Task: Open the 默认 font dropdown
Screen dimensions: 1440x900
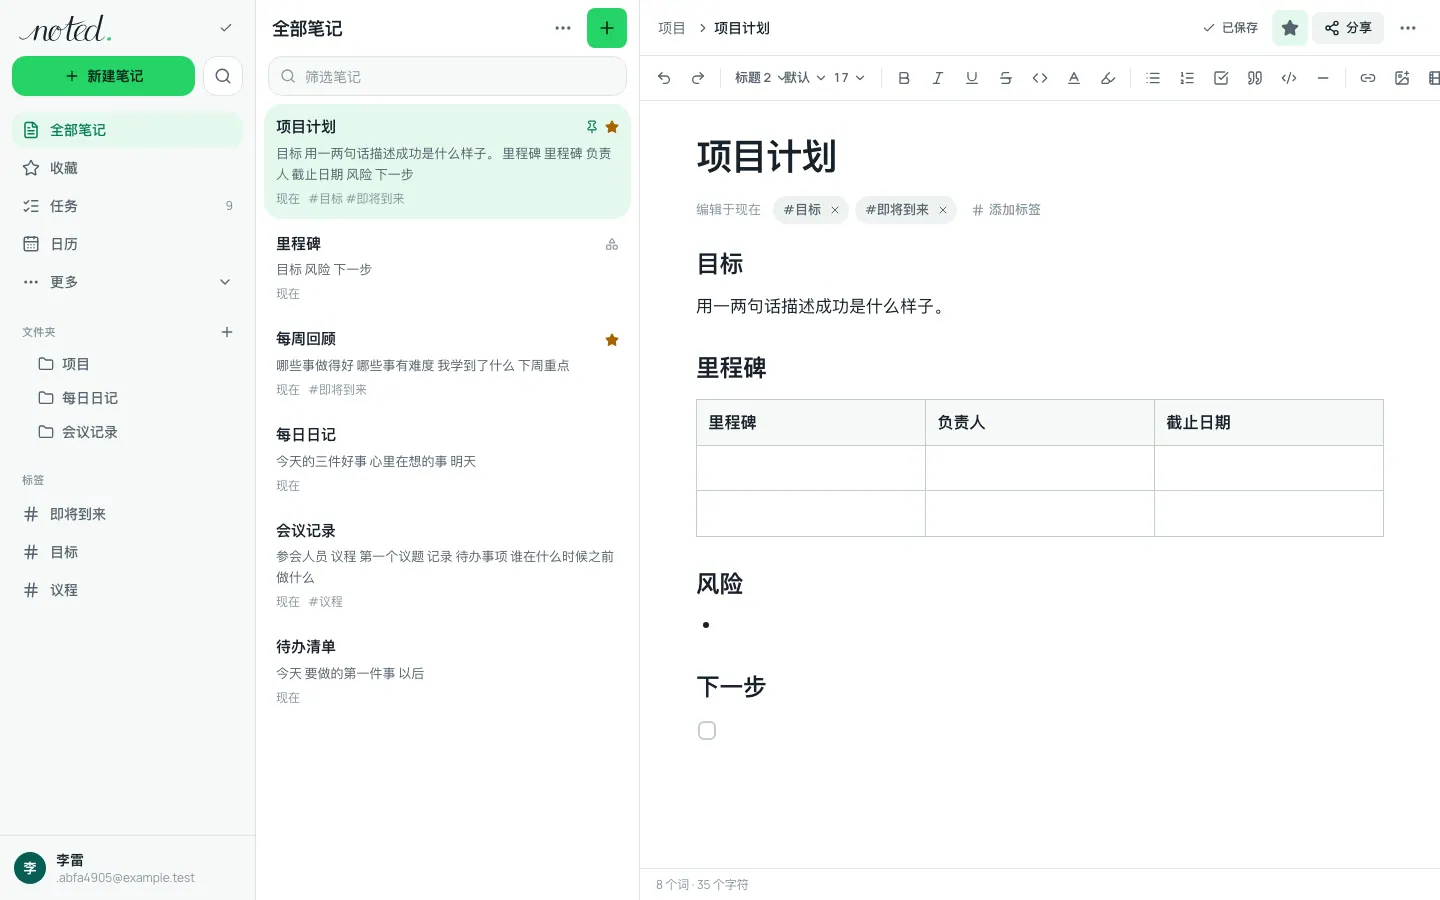Action: pyautogui.click(x=804, y=78)
